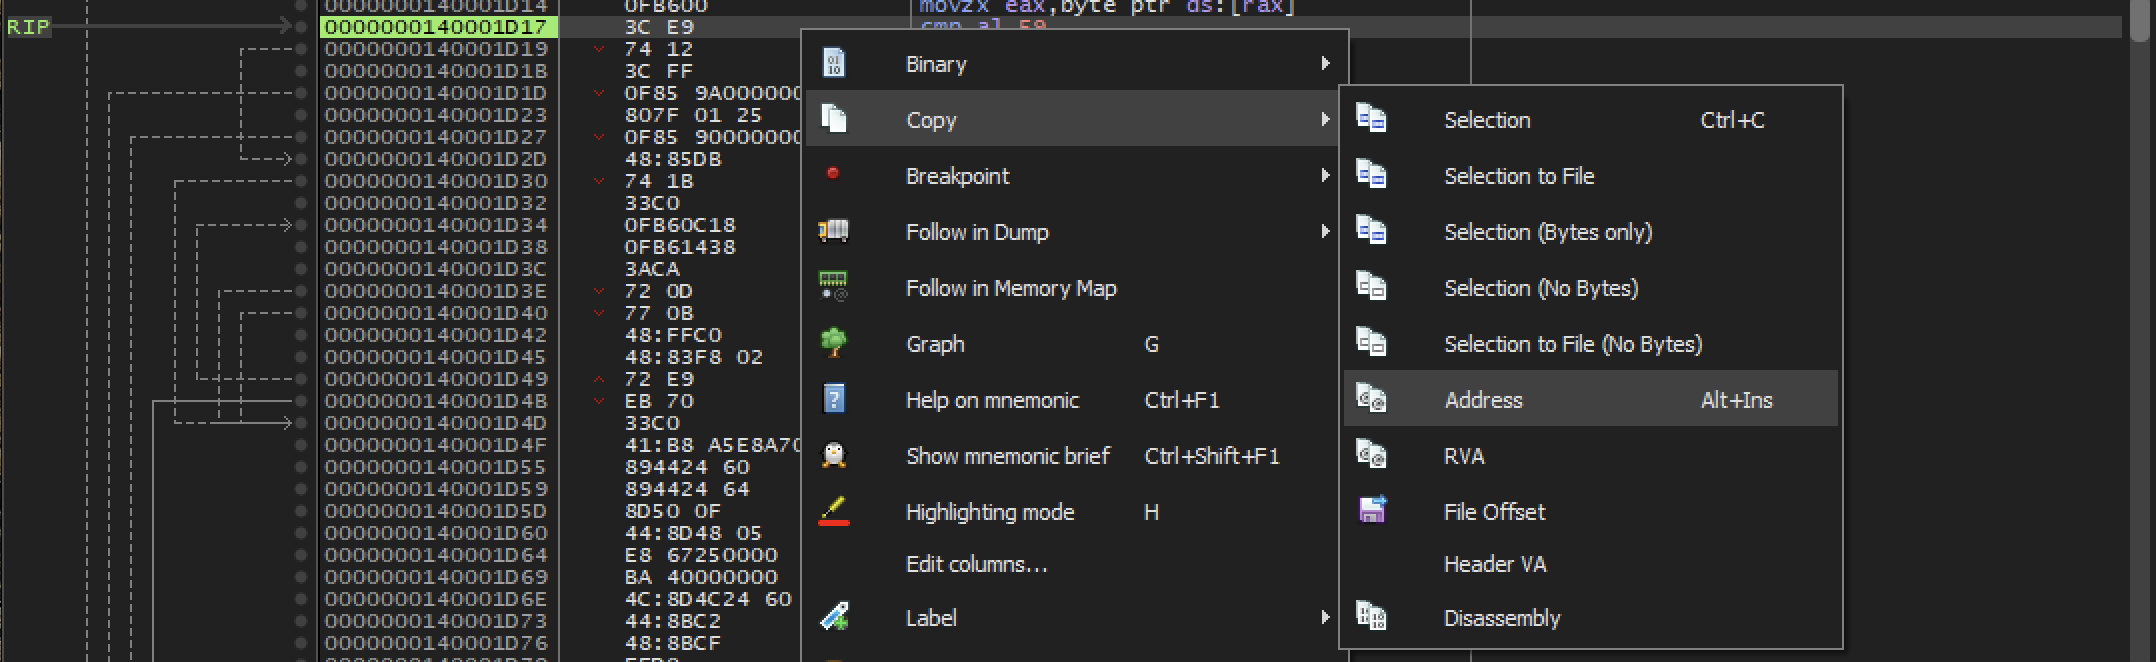Screen dimensions: 2156x662
Task: Select row 0000000140001D4B
Action: coord(436,401)
